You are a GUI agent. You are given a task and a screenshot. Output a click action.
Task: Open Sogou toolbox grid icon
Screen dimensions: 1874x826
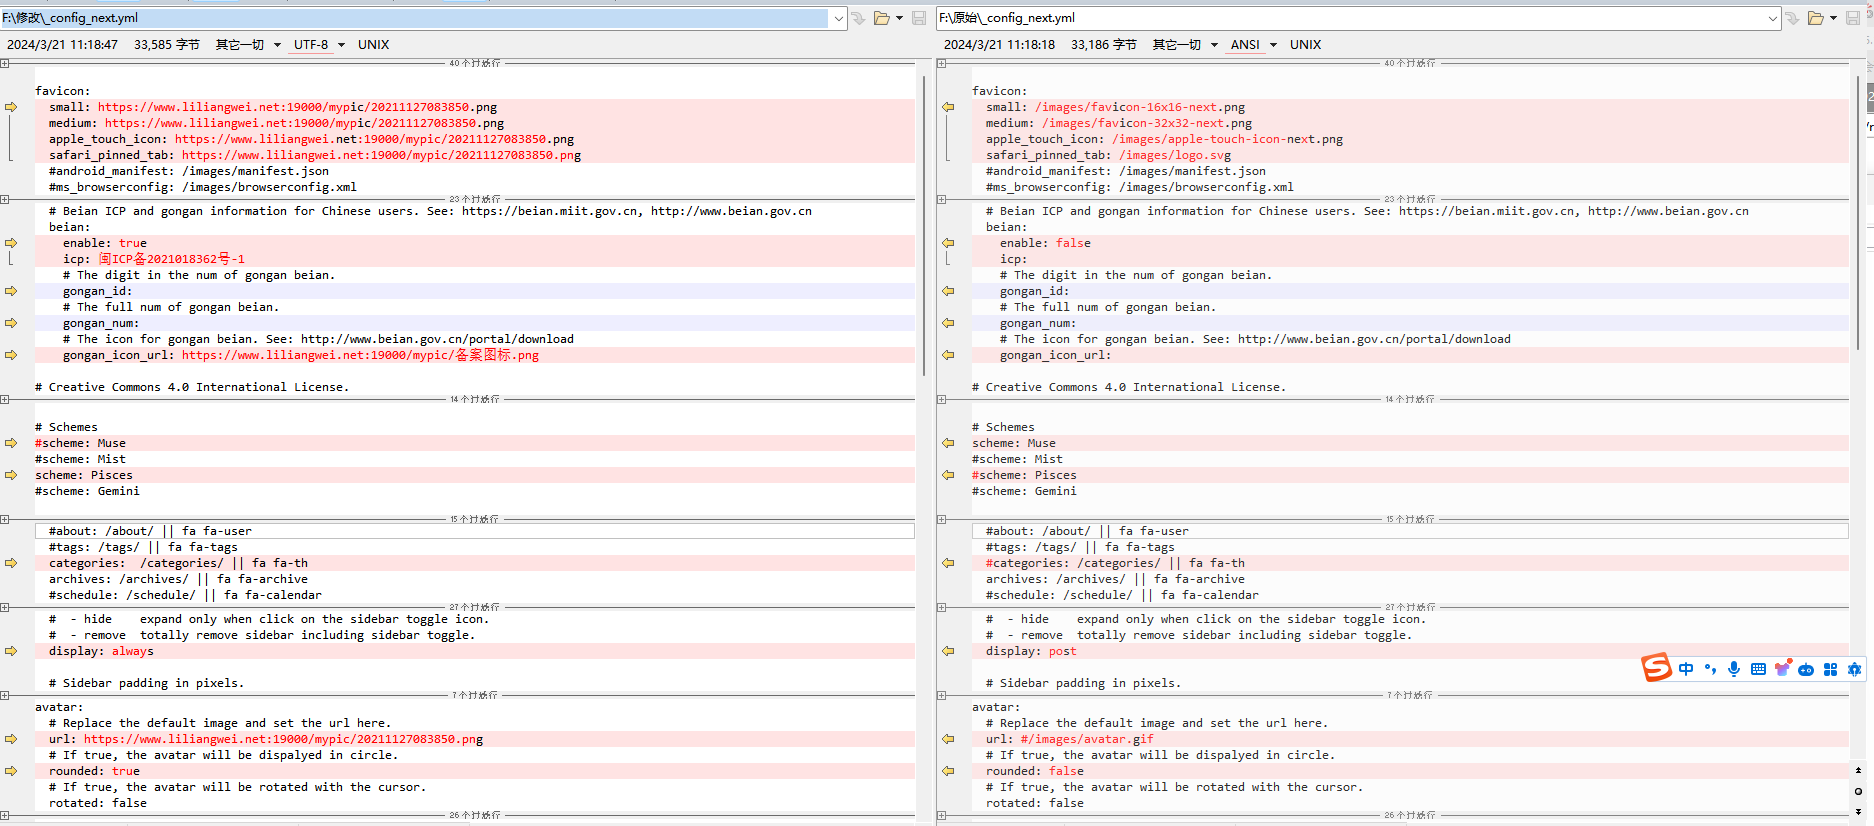pyautogui.click(x=1830, y=669)
